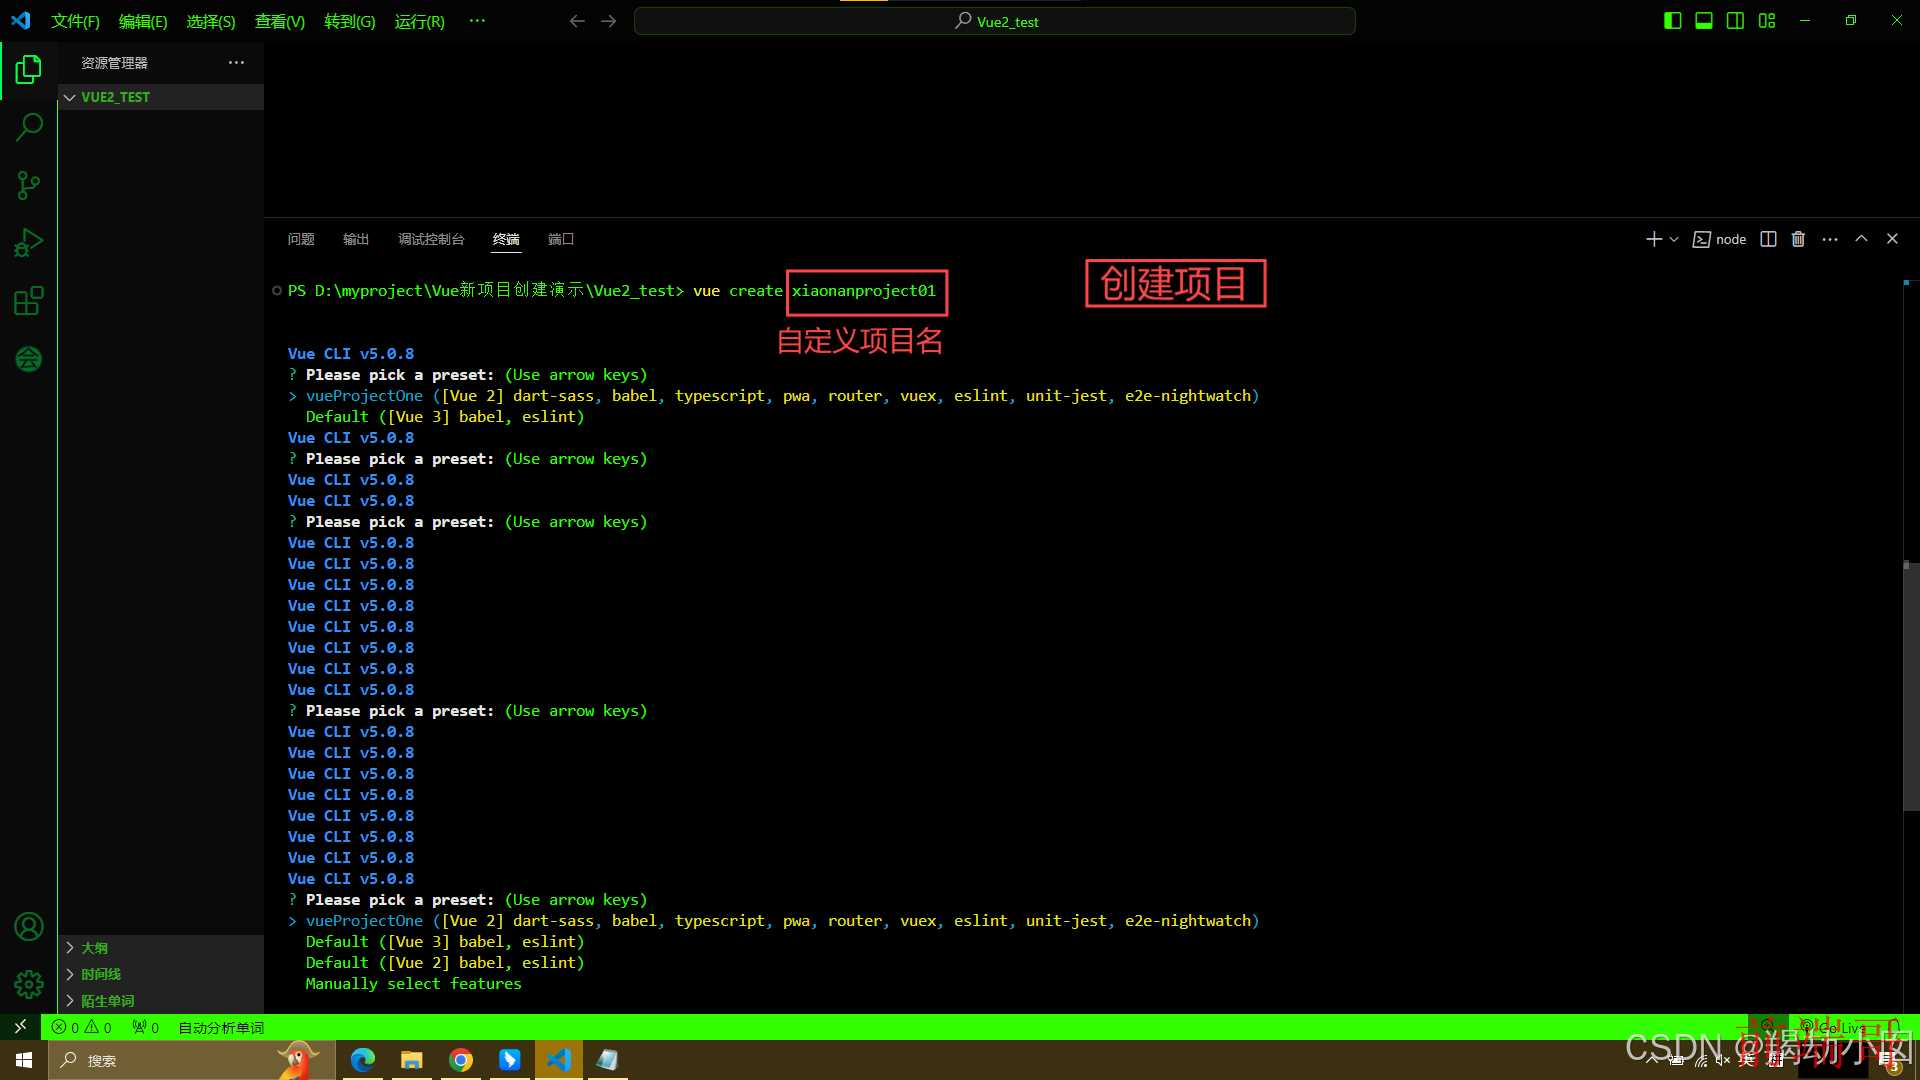Select 'Manually select features' preset option
This screenshot has width=1920, height=1080.
click(413, 984)
